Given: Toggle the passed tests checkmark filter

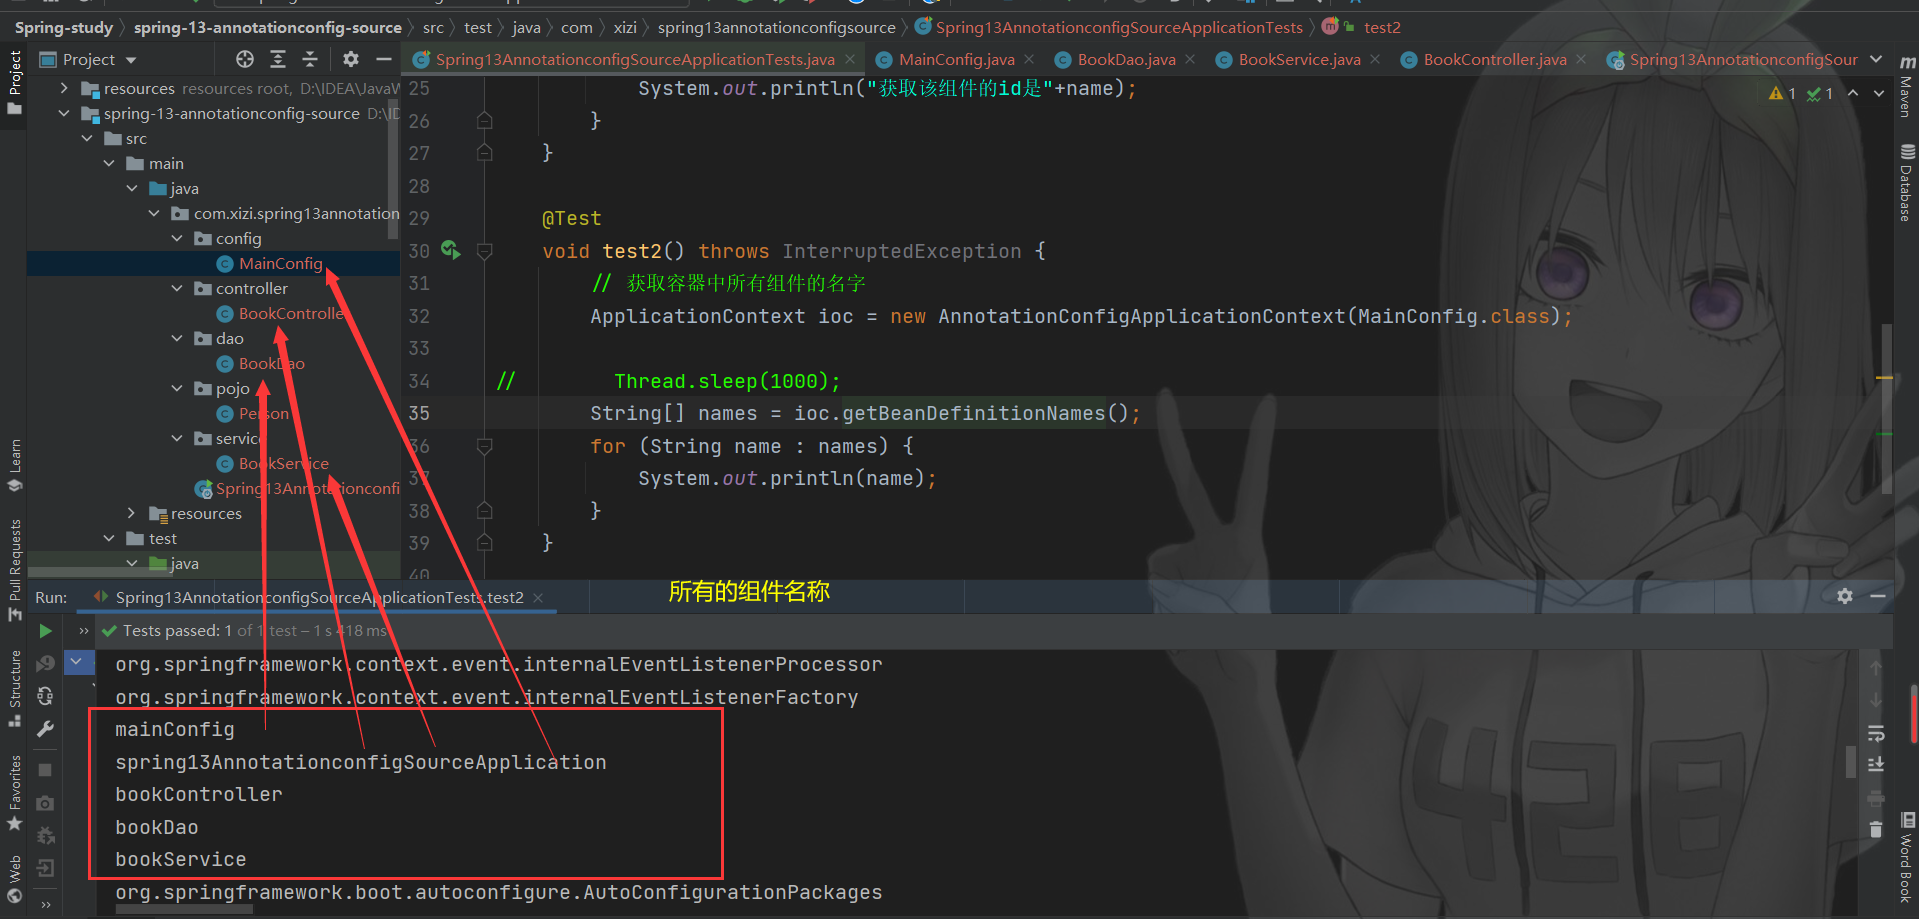Looking at the screenshot, I should tap(110, 631).
